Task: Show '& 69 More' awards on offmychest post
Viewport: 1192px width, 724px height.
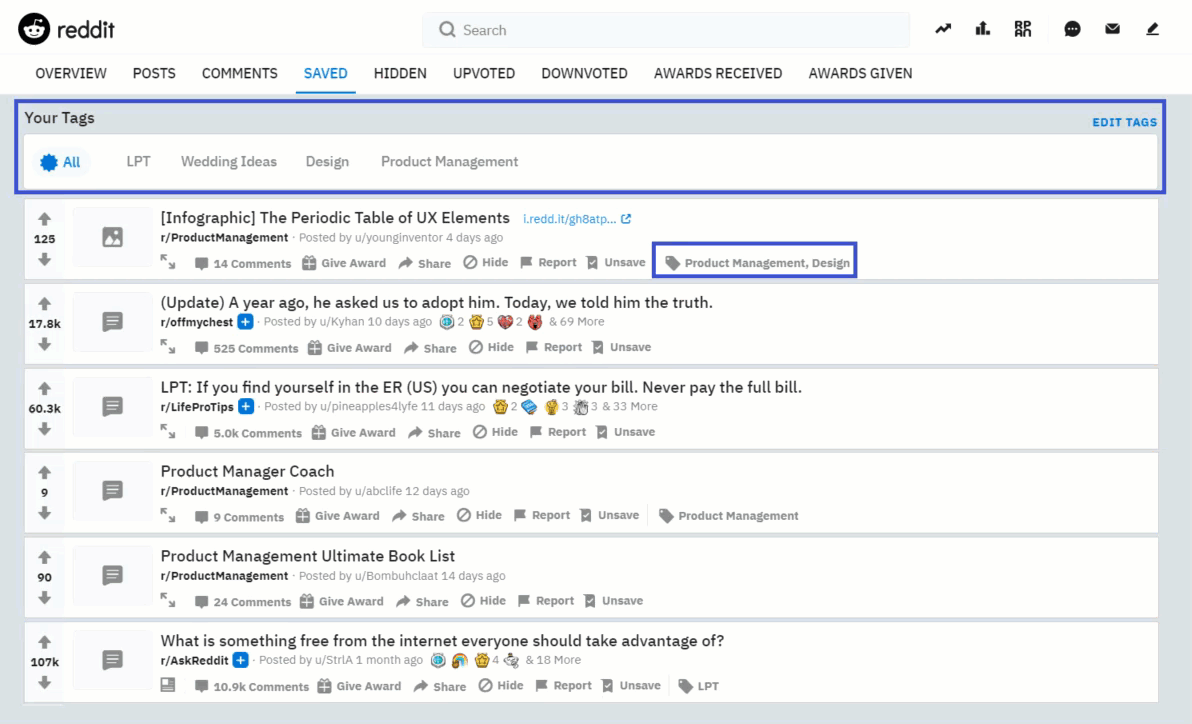Action: click(576, 322)
